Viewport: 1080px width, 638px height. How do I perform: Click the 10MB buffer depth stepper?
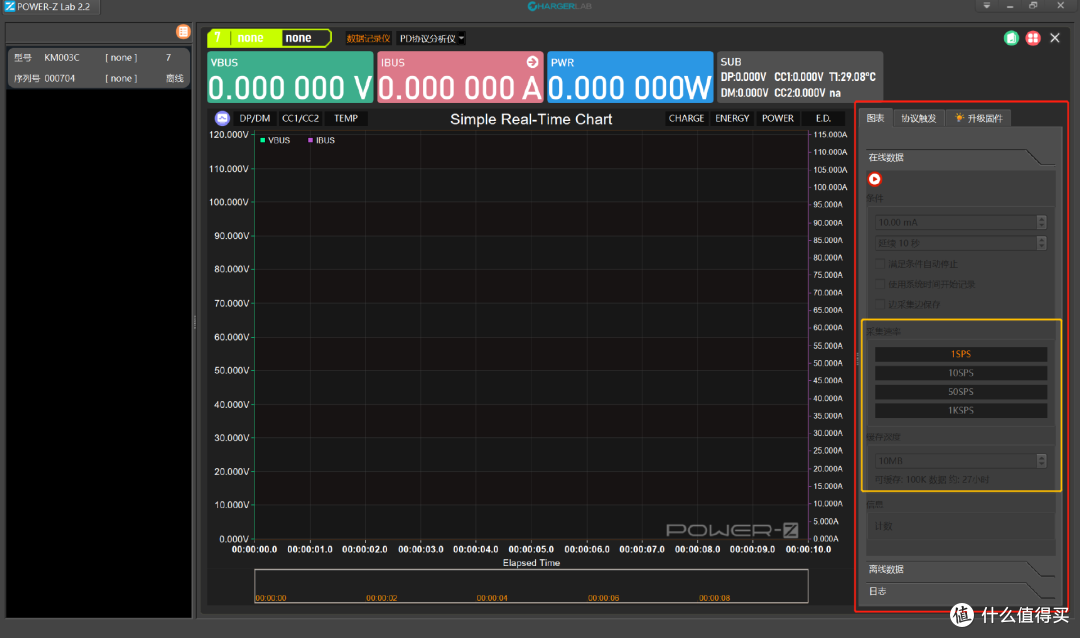pyautogui.click(x=1041, y=460)
